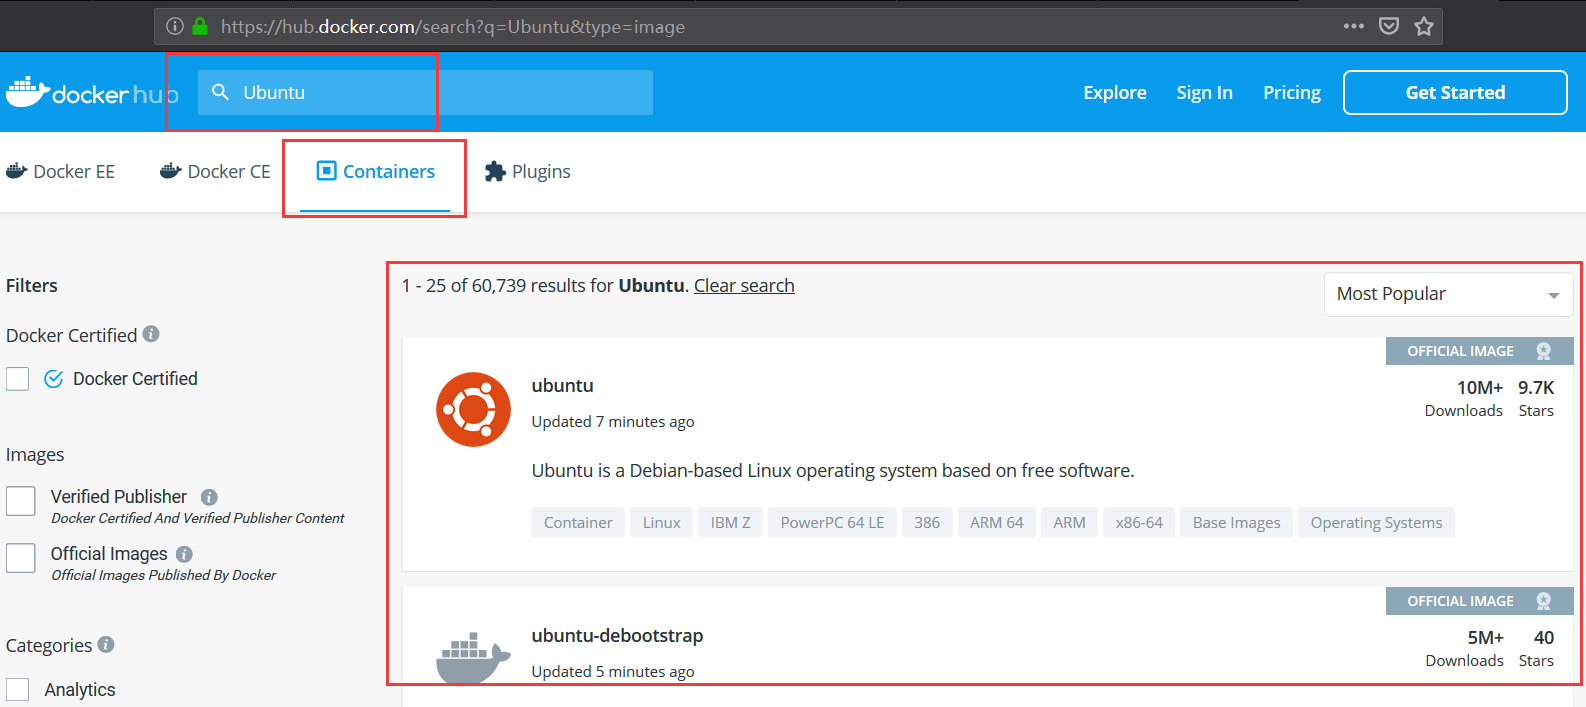This screenshot has width=1586, height=707.
Task: Check the Verified Publisher filter
Action: 21,501
